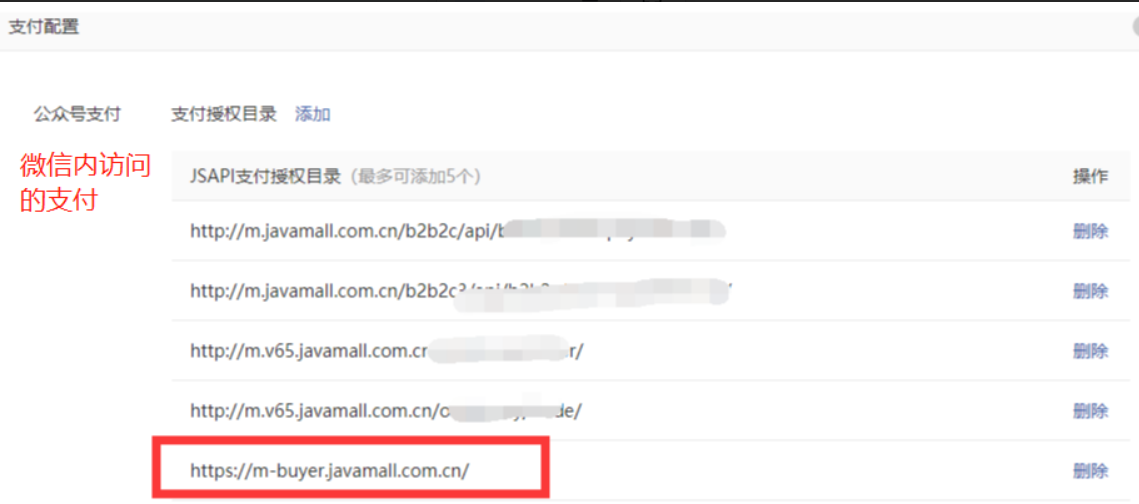Click the gray circle icon at window corner
The image size is (1139, 504).
[1133, 27]
